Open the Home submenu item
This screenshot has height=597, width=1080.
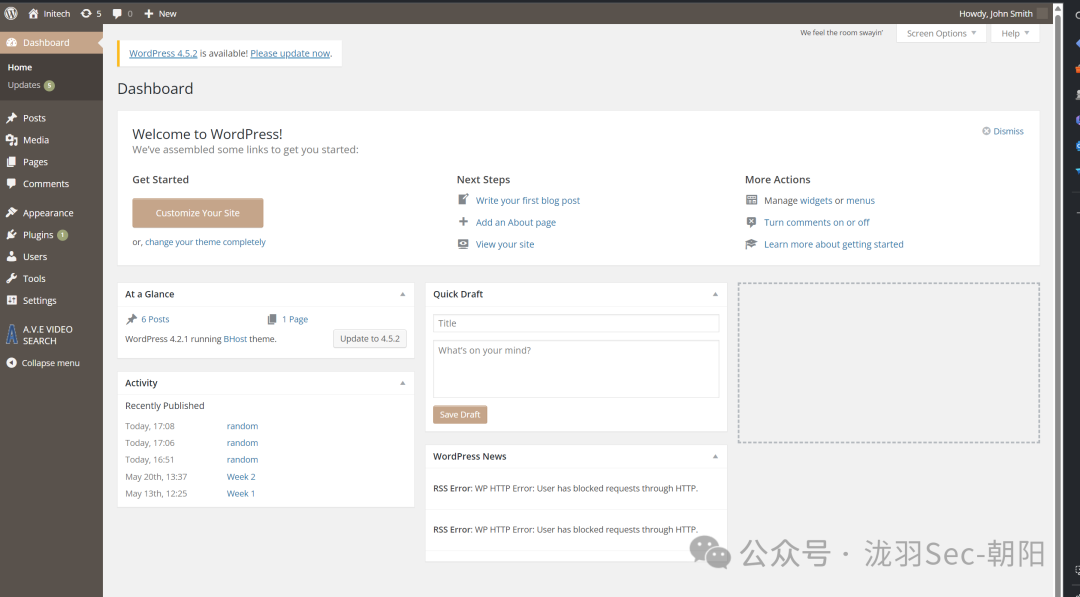20,67
